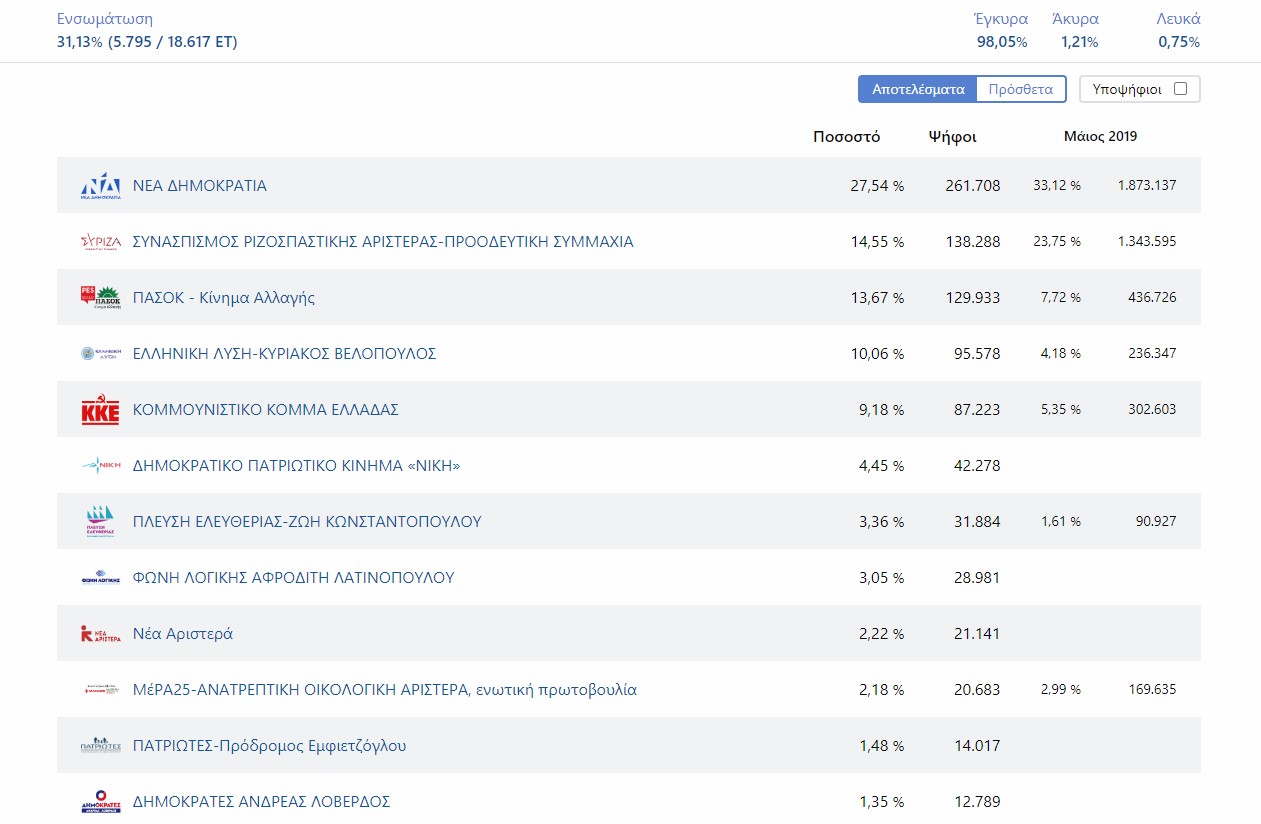Select the Αποτελέσματα tab

[x=917, y=89]
